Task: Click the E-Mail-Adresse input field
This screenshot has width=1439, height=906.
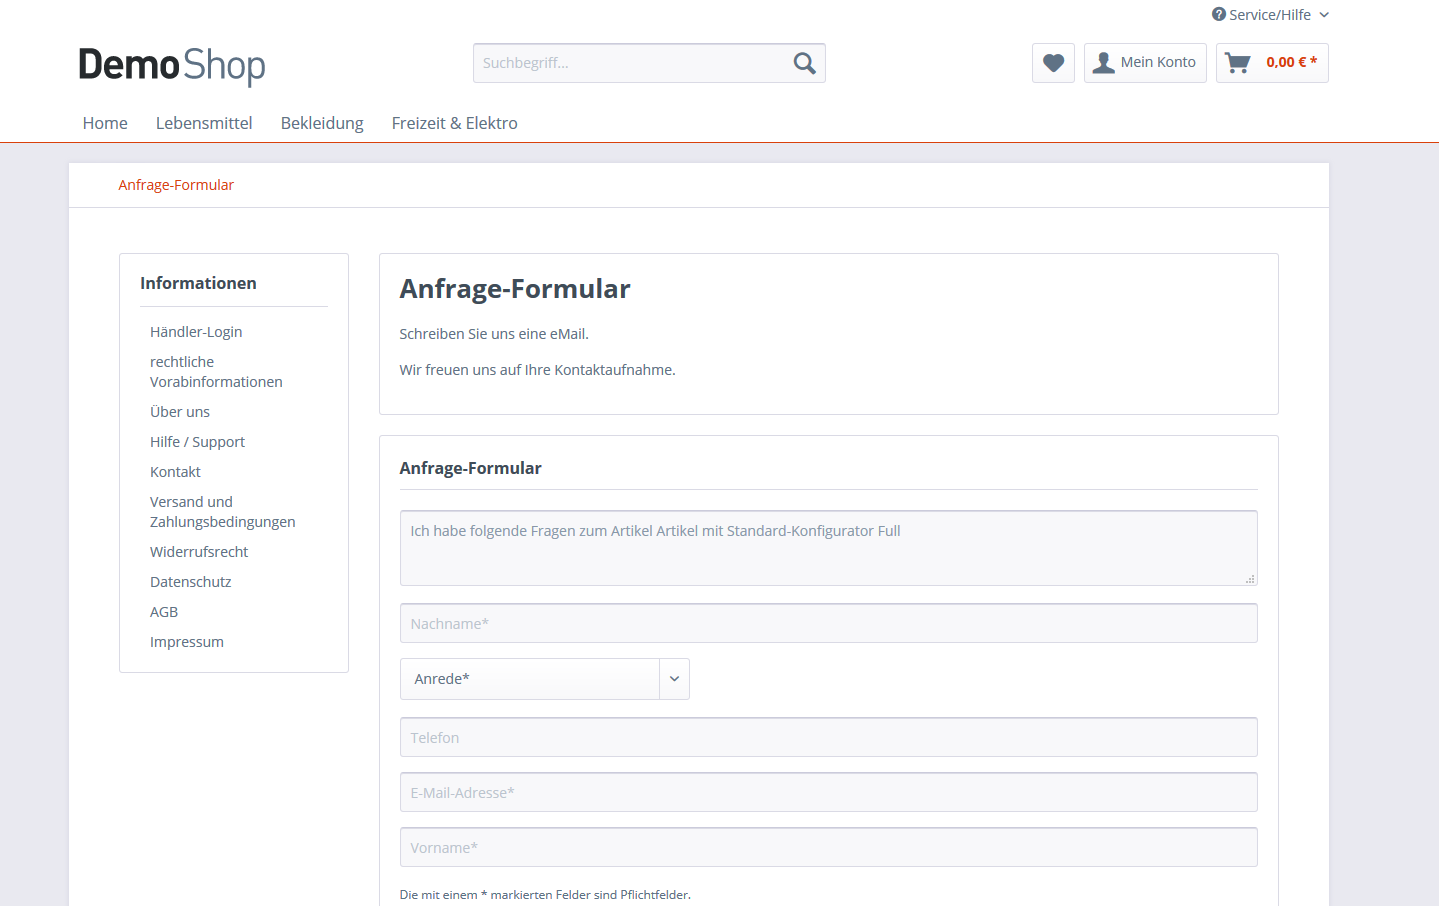Action: click(x=828, y=792)
